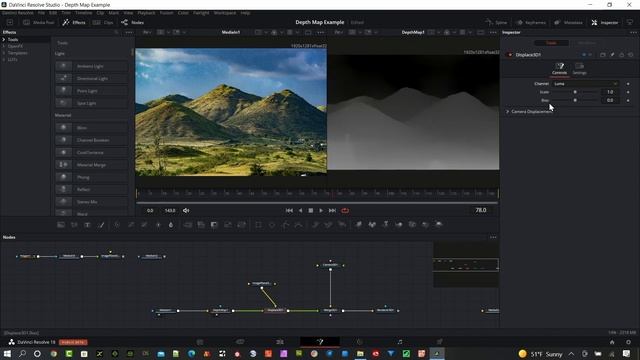Open Nodes panel options menu
Screen dimensions: 640x360
pos(493,237)
